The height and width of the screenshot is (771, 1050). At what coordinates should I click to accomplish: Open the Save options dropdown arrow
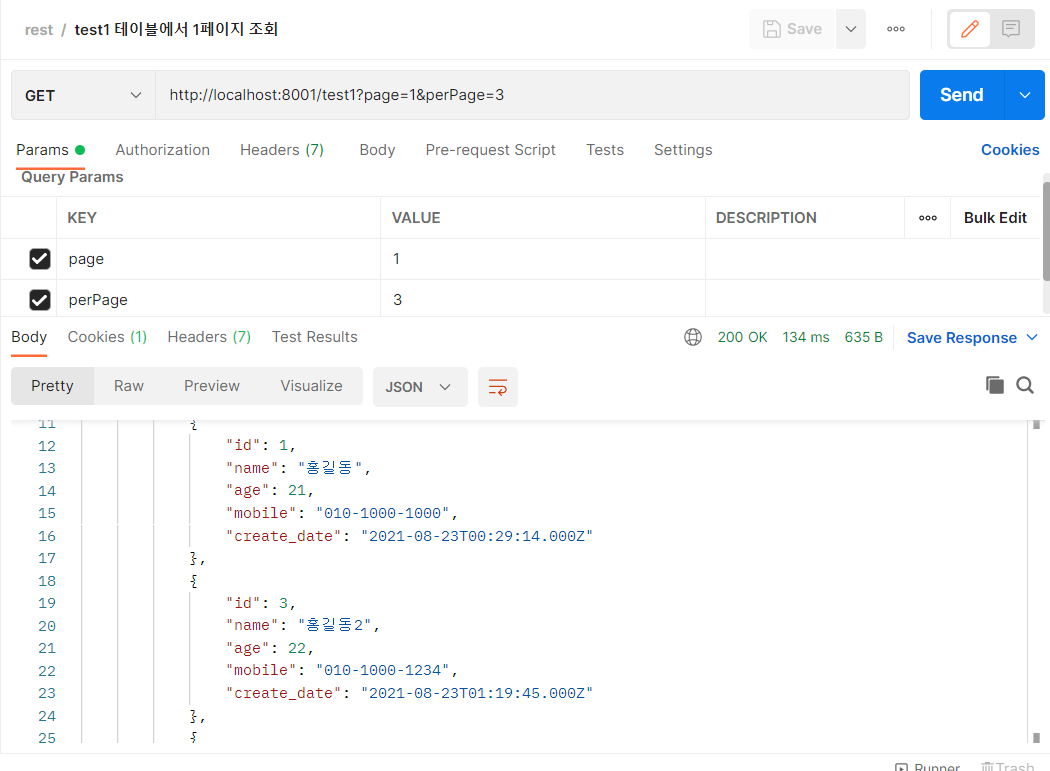point(850,29)
